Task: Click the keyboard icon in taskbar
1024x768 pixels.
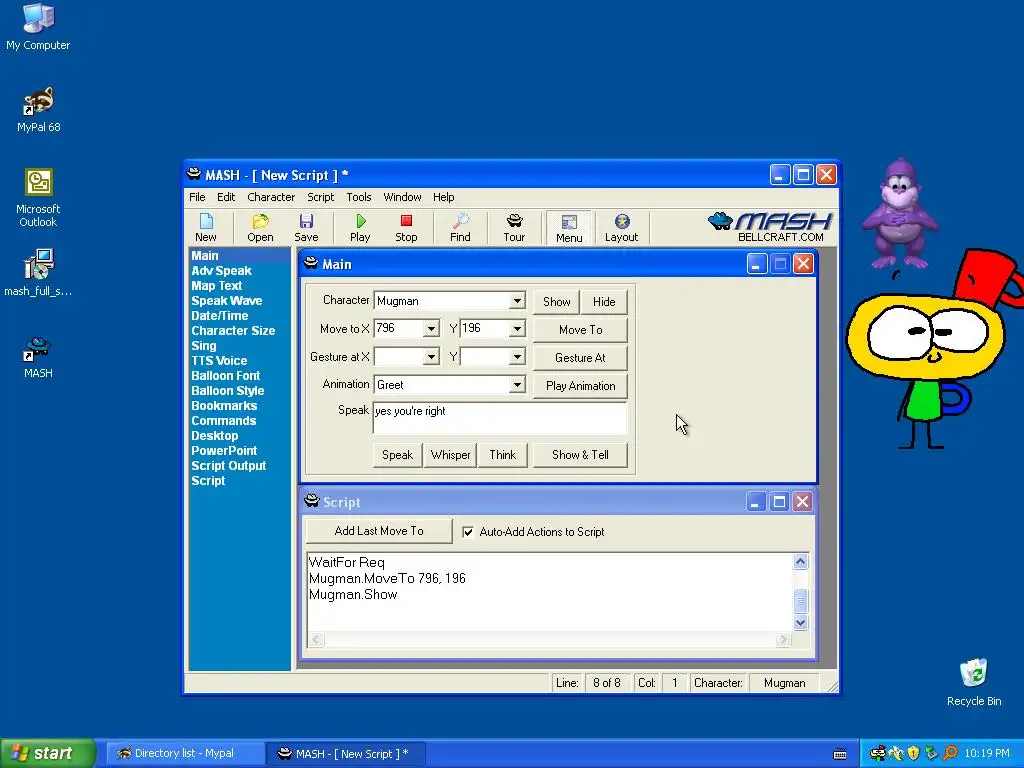Action: coord(840,754)
